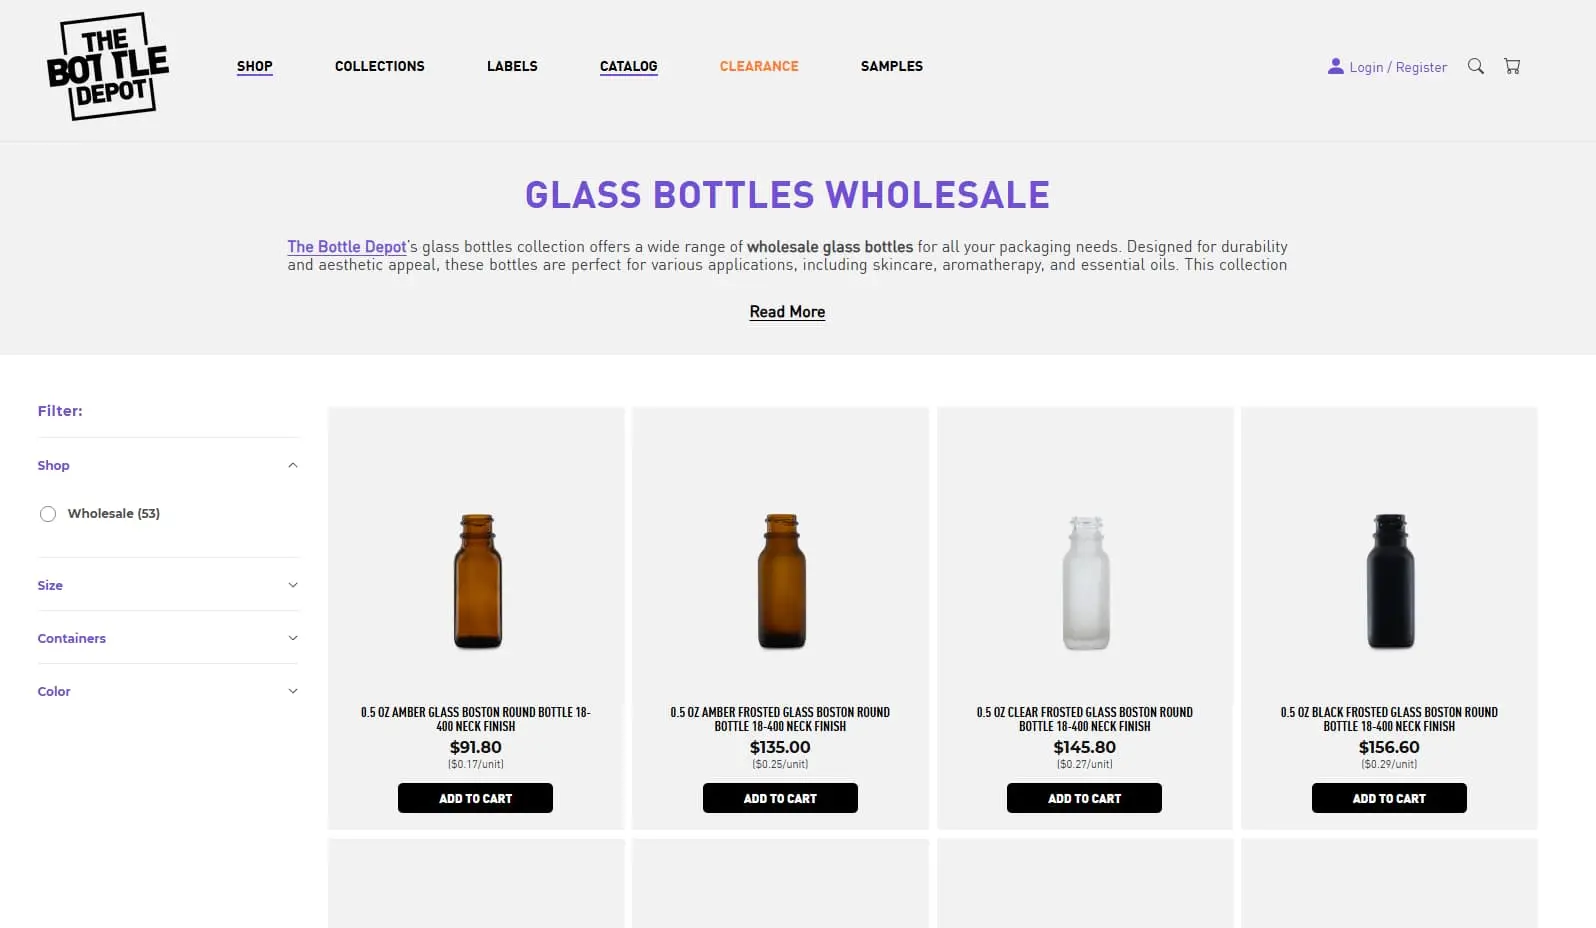The image size is (1596, 928).
Task: Open the amber frosted bottle product title
Action: coord(780,719)
